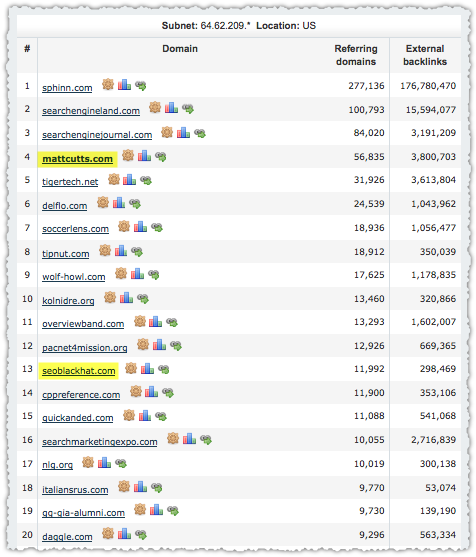The height and width of the screenshot is (557, 476).
Task: Open bar chart icon for cppreference.com
Action: 151,392
